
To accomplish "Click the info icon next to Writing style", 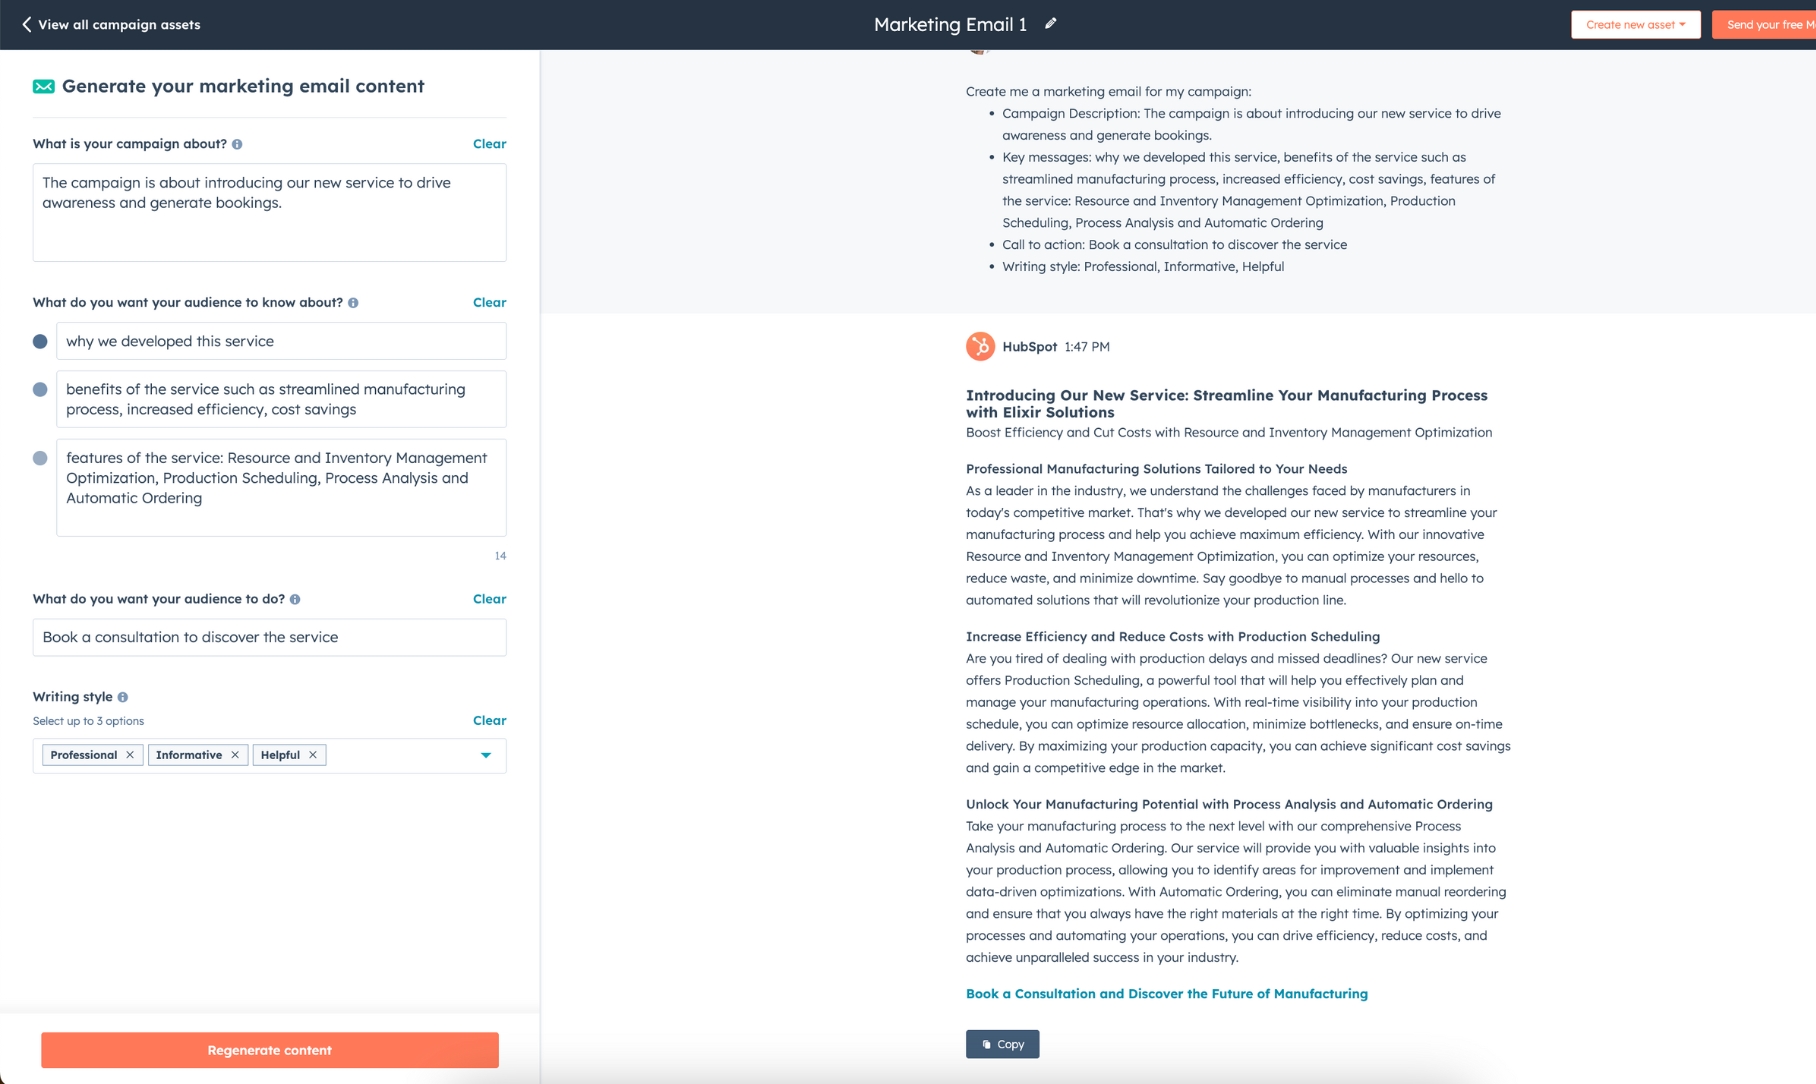I will (x=123, y=697).
